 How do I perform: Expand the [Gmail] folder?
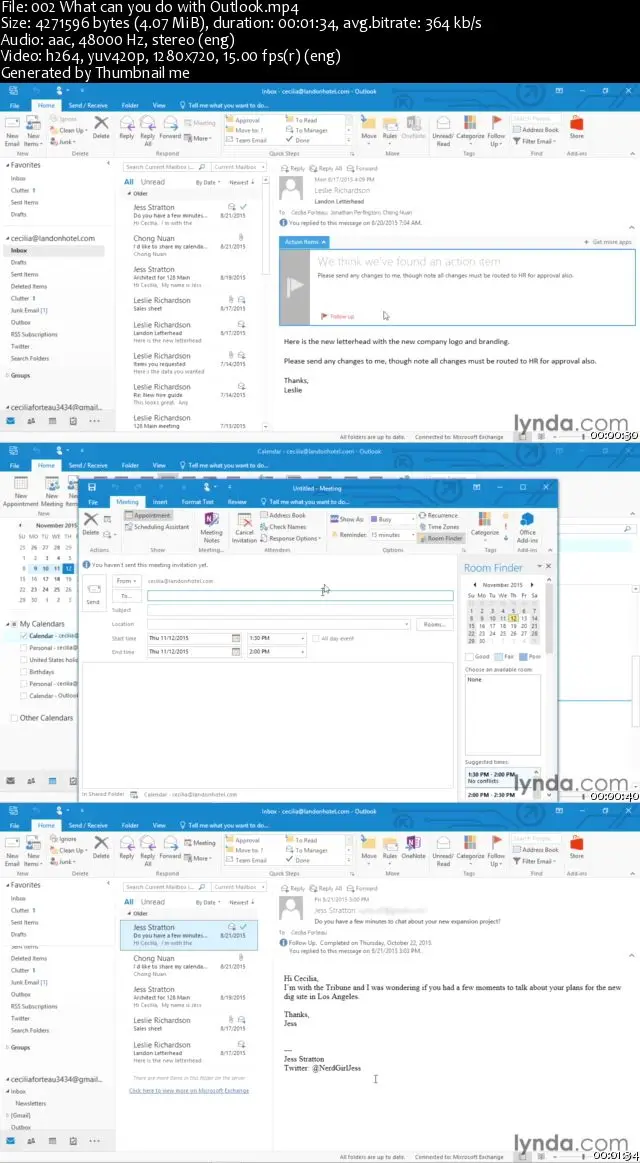pyautogui.click(x=8, y=1115)
